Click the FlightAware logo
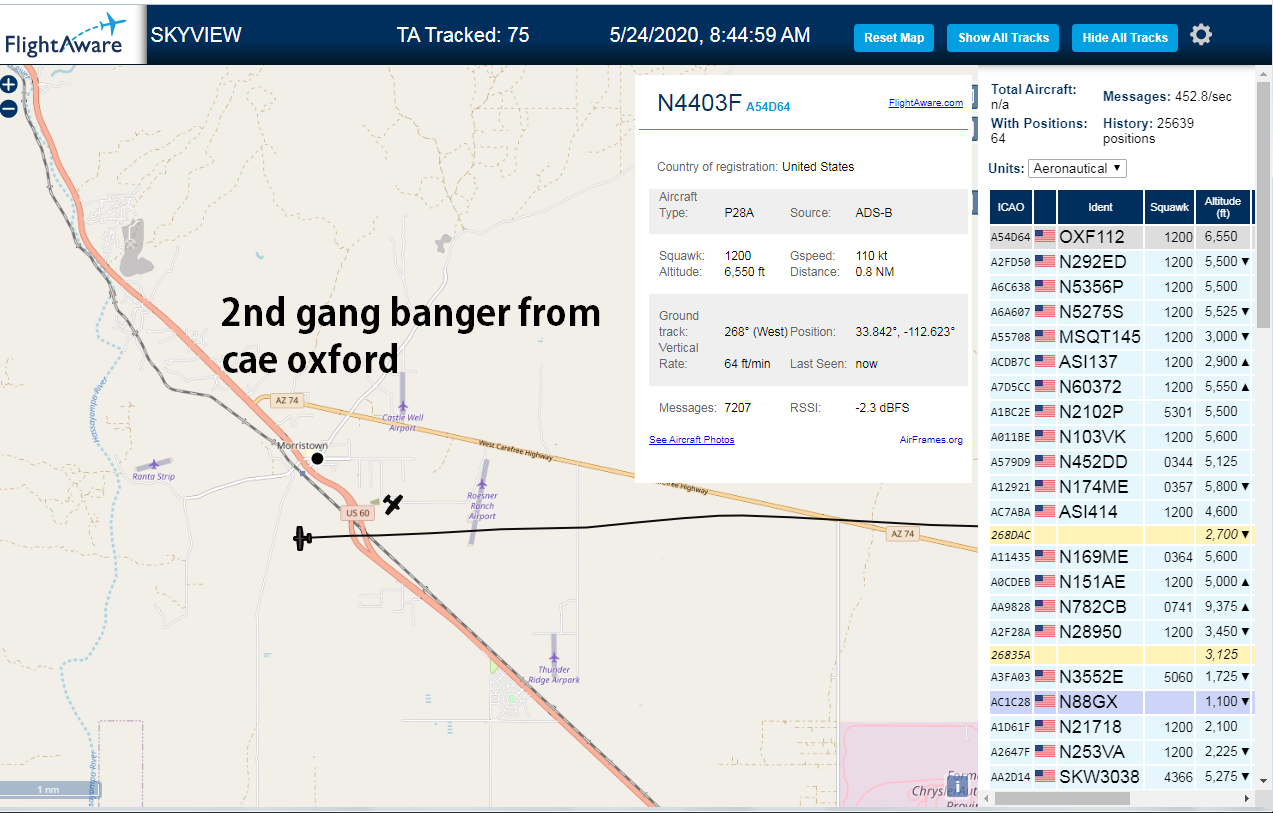Image resolution: width=1273 pixels, height=813 pixels. [64, 34]
